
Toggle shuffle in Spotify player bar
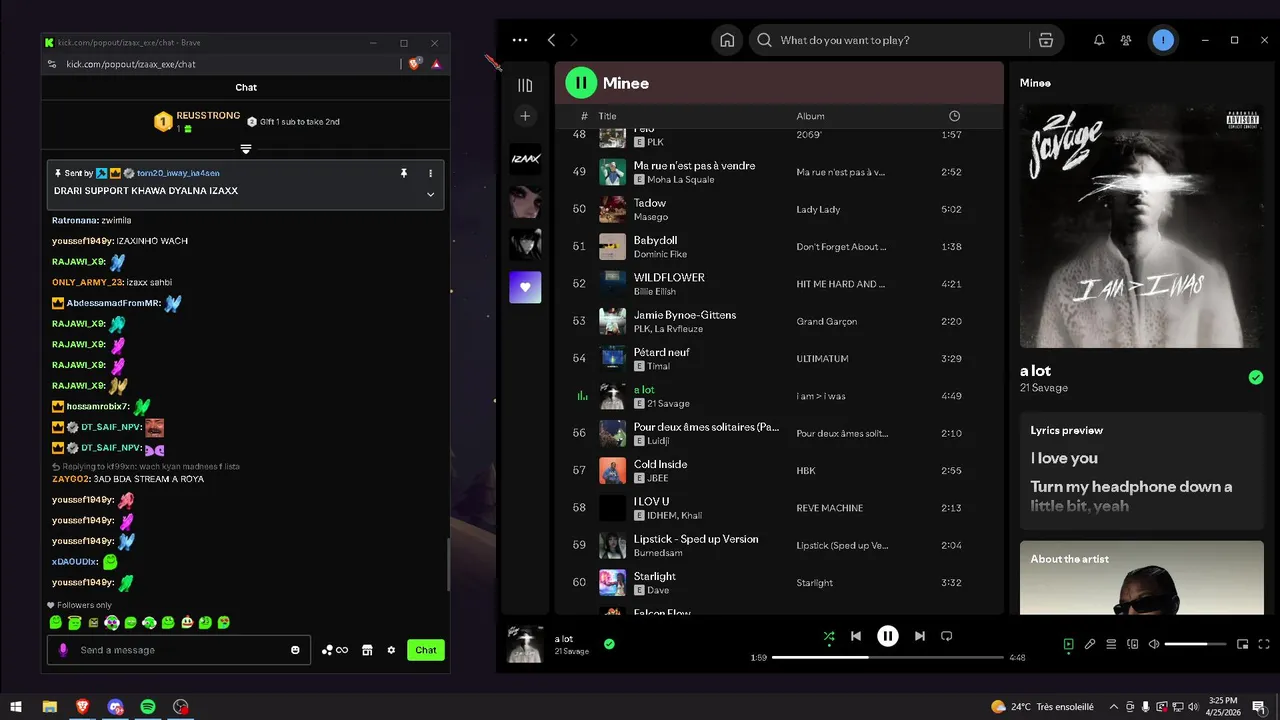pos(829,636)
